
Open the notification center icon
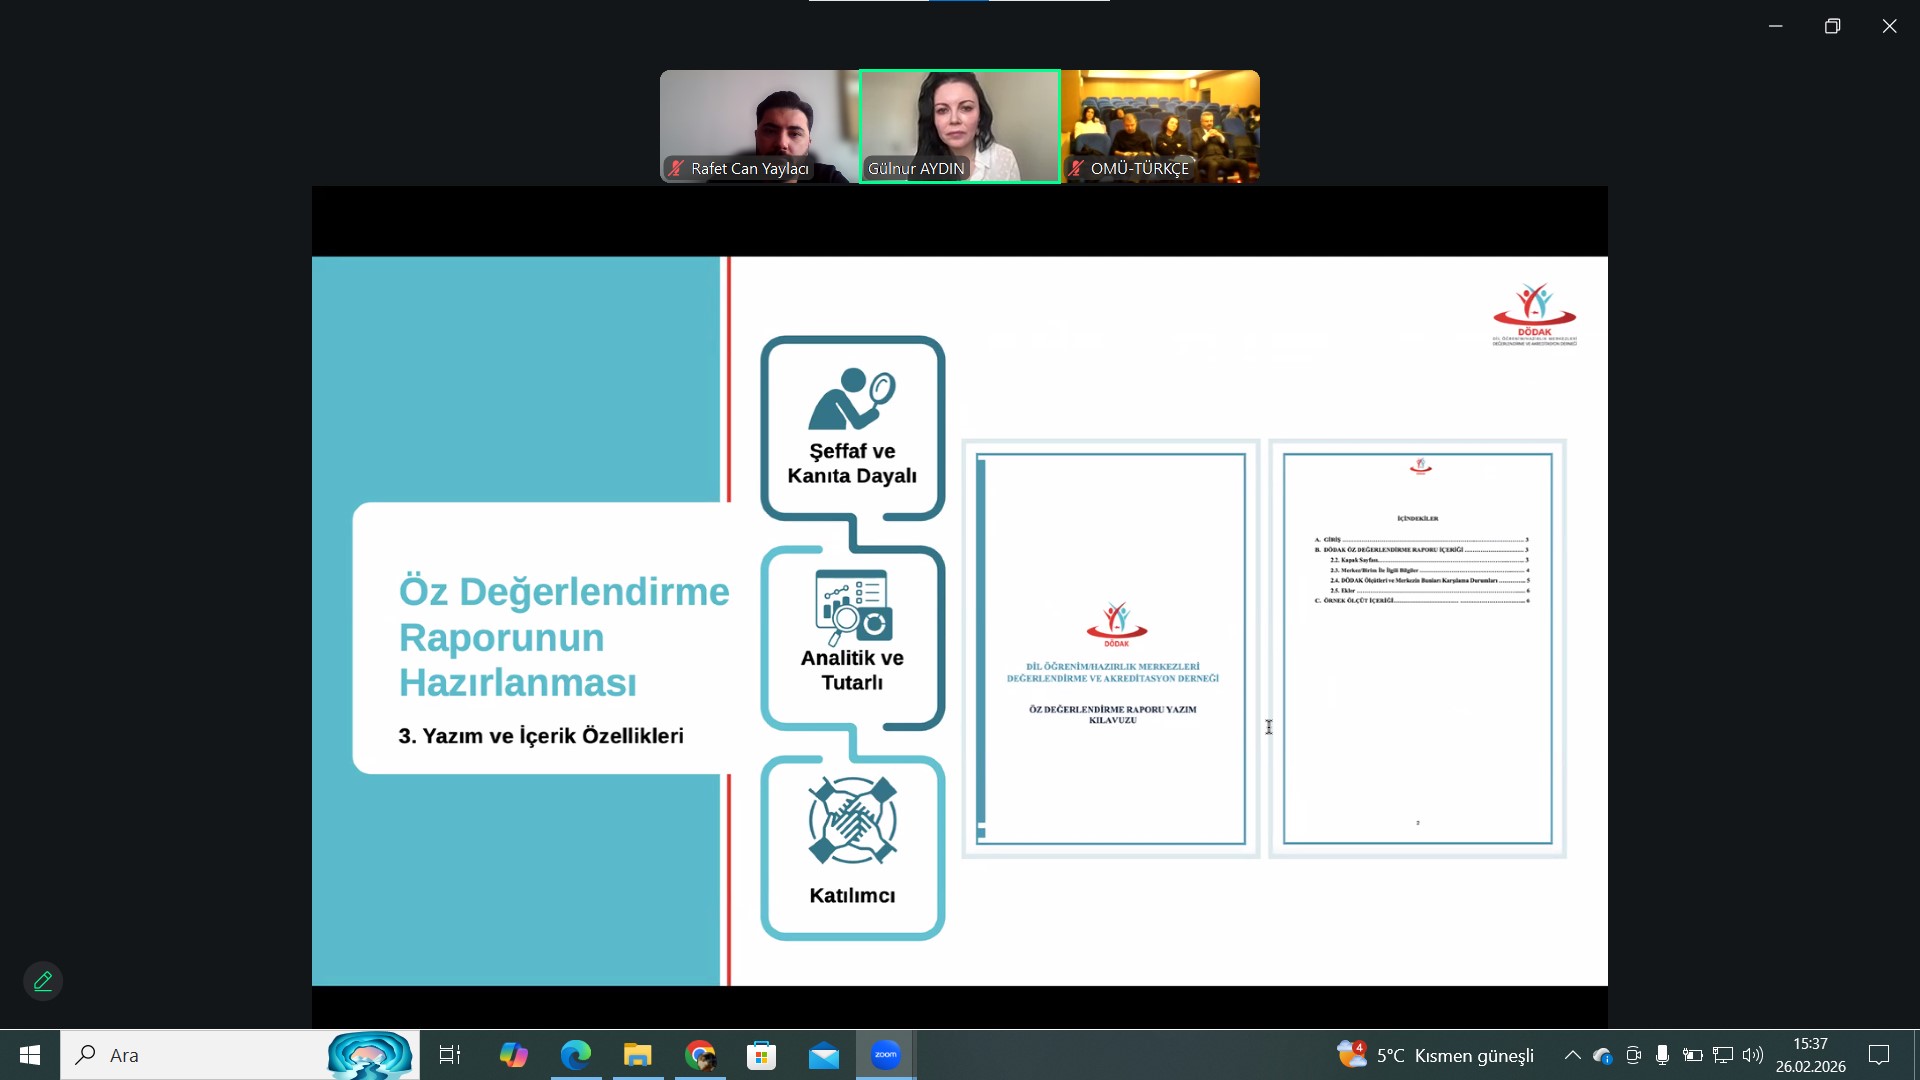[1879, 1055]
